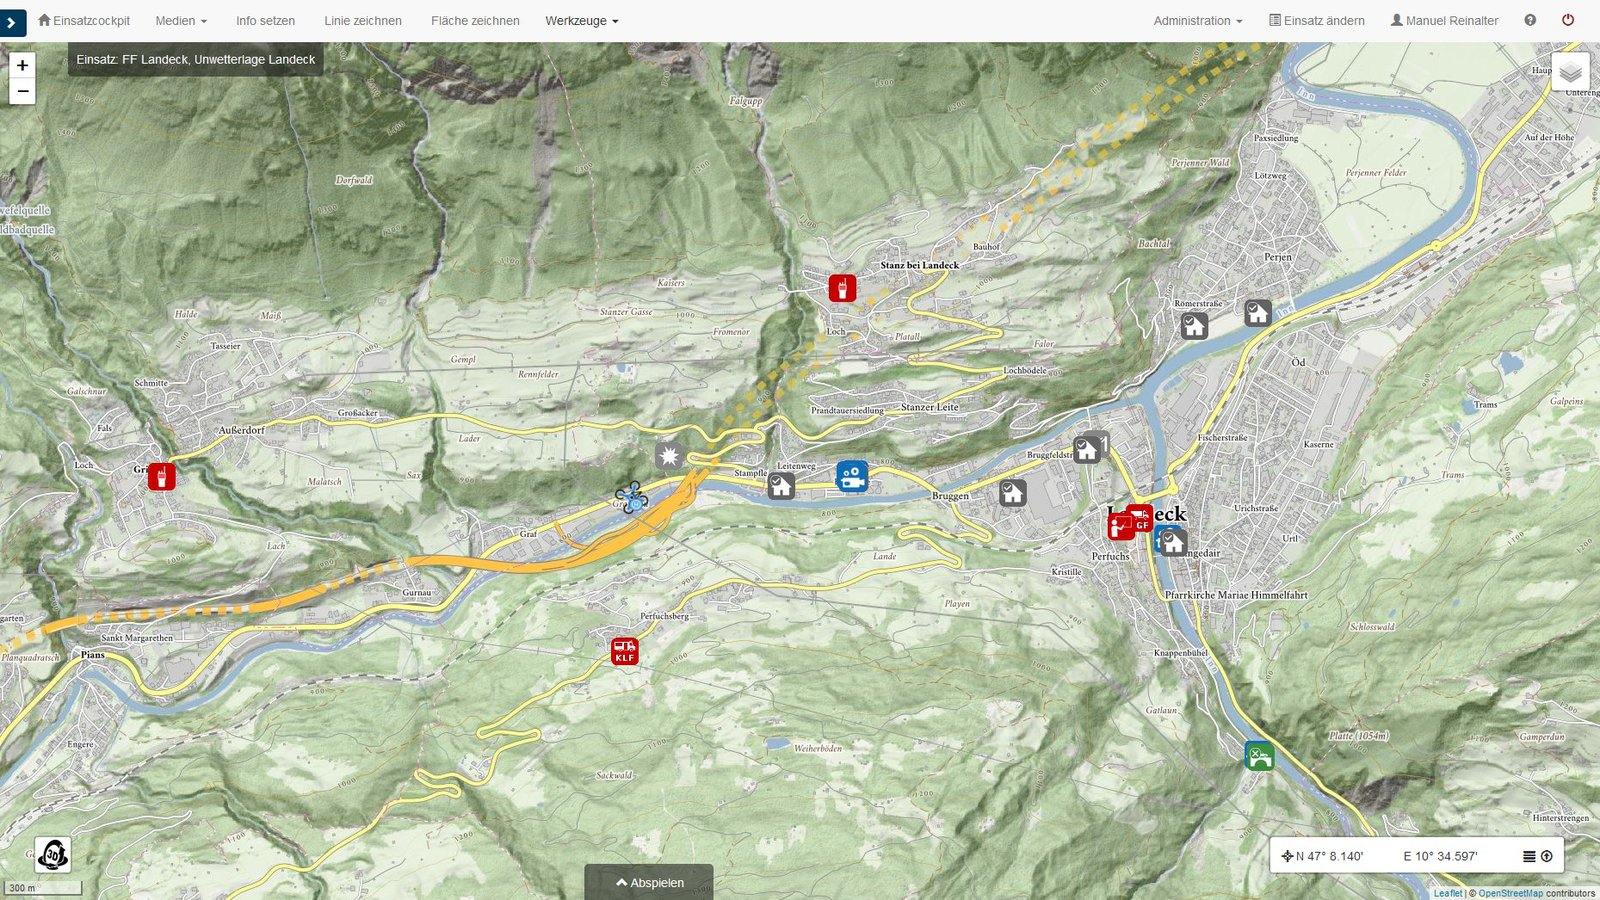Choose Linie zeichnen tool
The height and width of the screenshot is (900, 1600).
363,20
